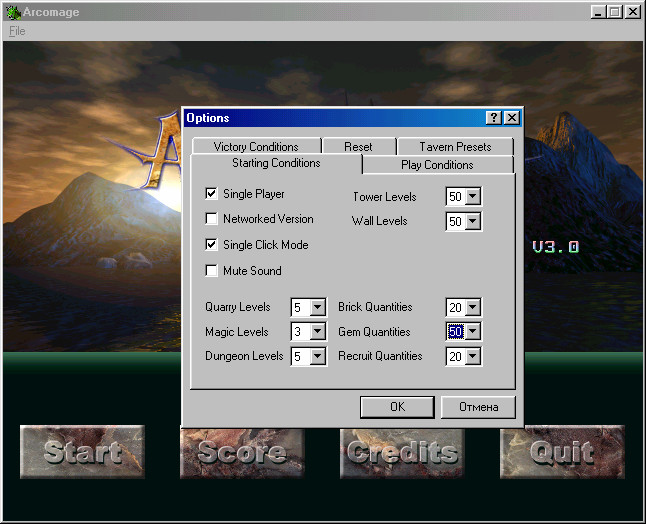Image resolution: width=646 pixels, height=524 pixels.
Task: Click the Gem Quantities label
Action: (x=374, y=332)
